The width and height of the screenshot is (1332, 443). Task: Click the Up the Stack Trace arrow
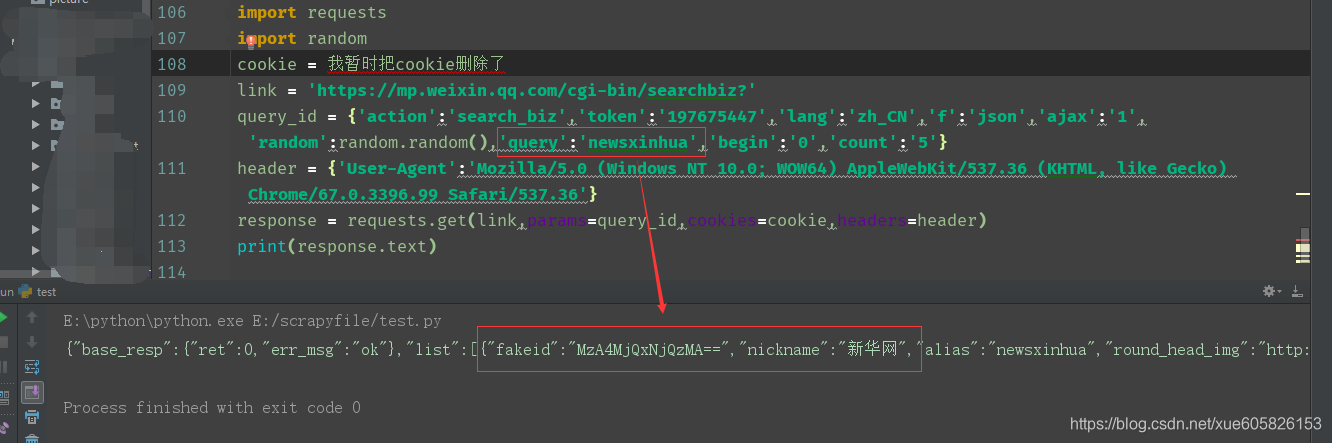[x=32, y=318]
